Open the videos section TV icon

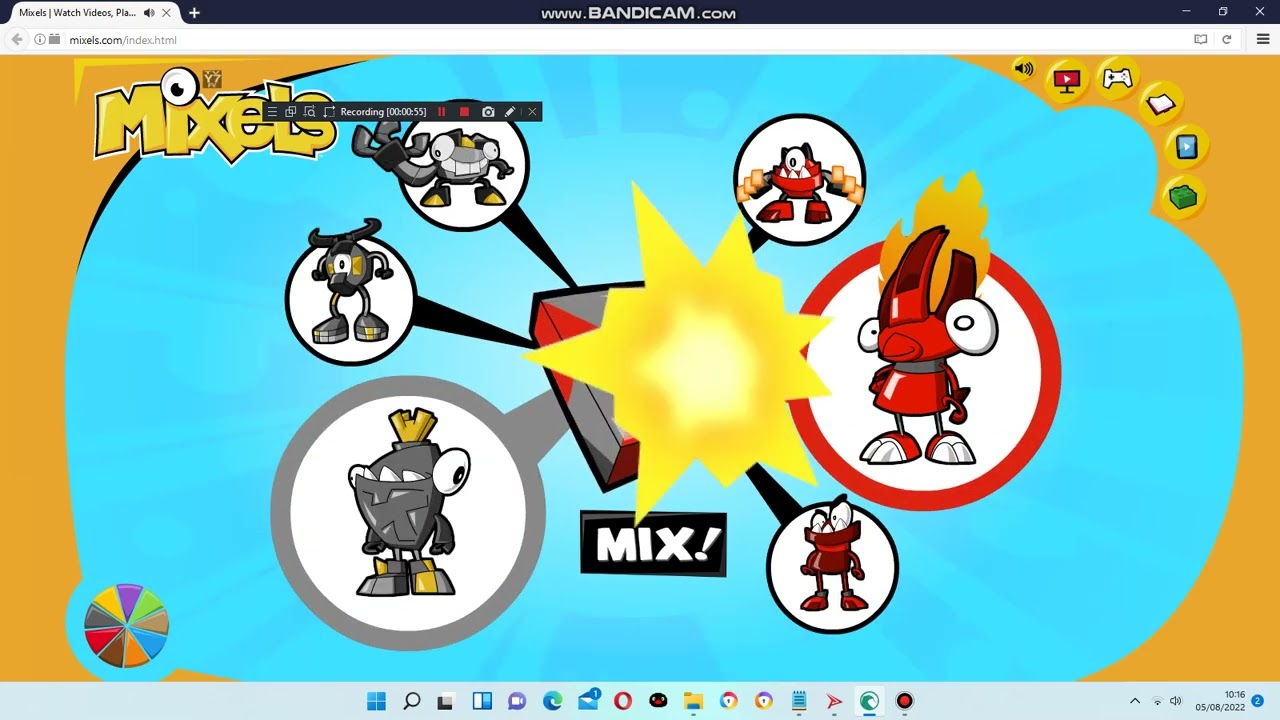click(1067, 81)
